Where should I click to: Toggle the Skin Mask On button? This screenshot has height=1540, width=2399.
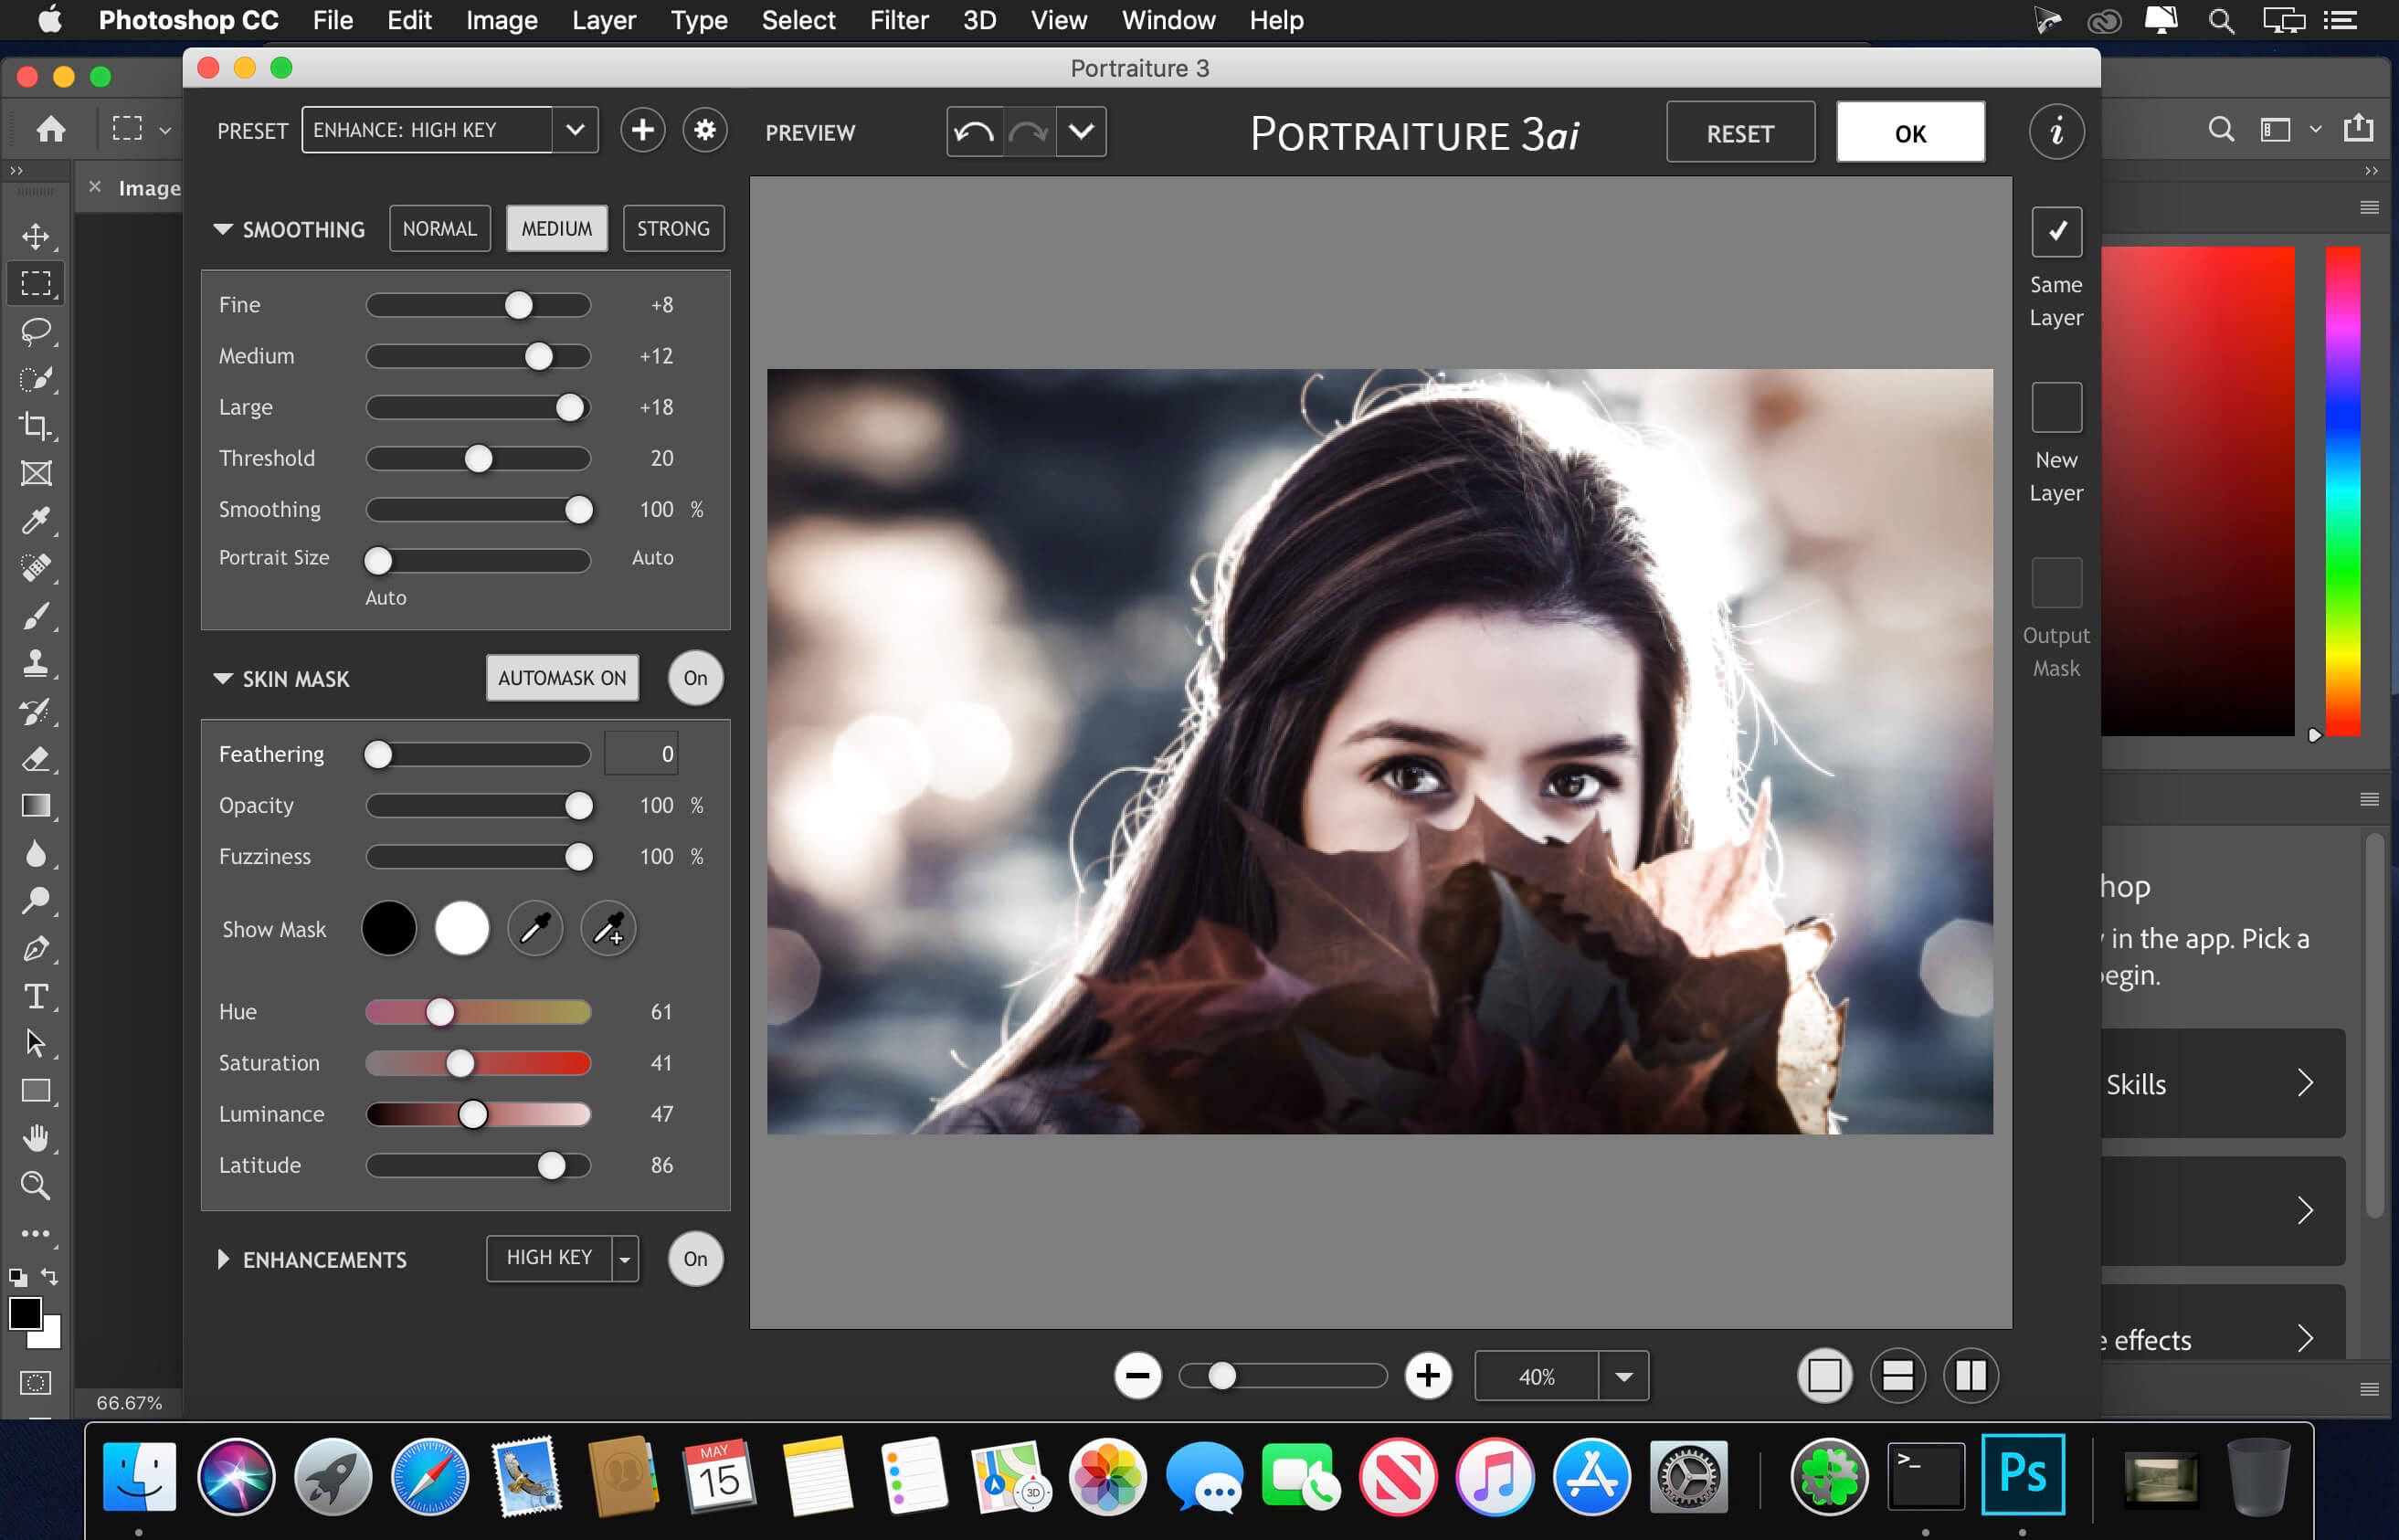tap(694, 679)
